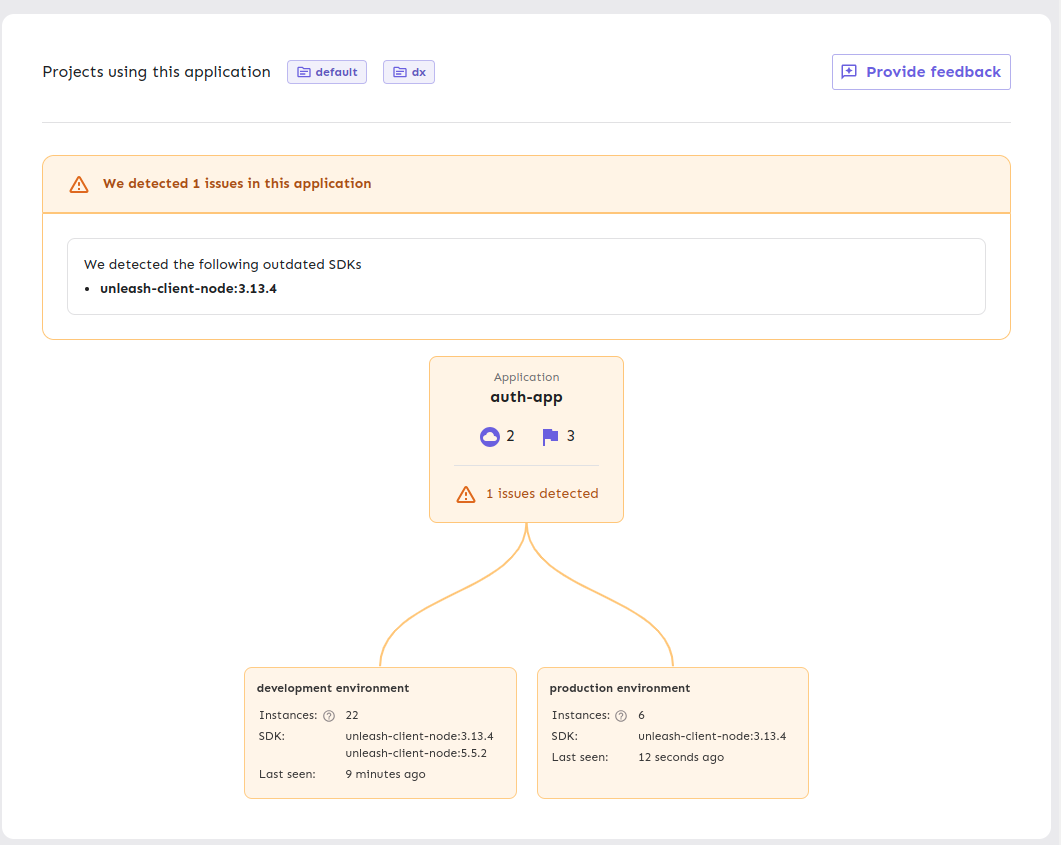Viewport: 1061px width, 845px height.
Task: Click the help icon next to development Instances
Action: 327,715
